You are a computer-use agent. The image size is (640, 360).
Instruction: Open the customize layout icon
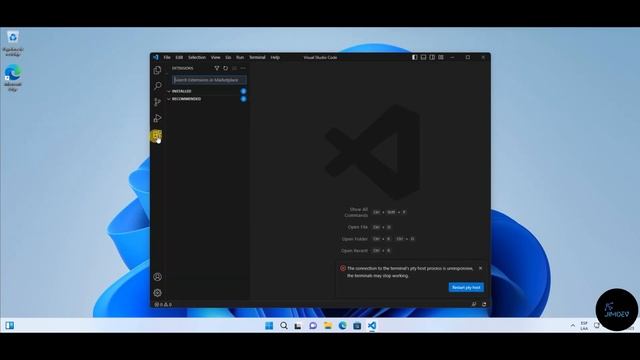441,58
